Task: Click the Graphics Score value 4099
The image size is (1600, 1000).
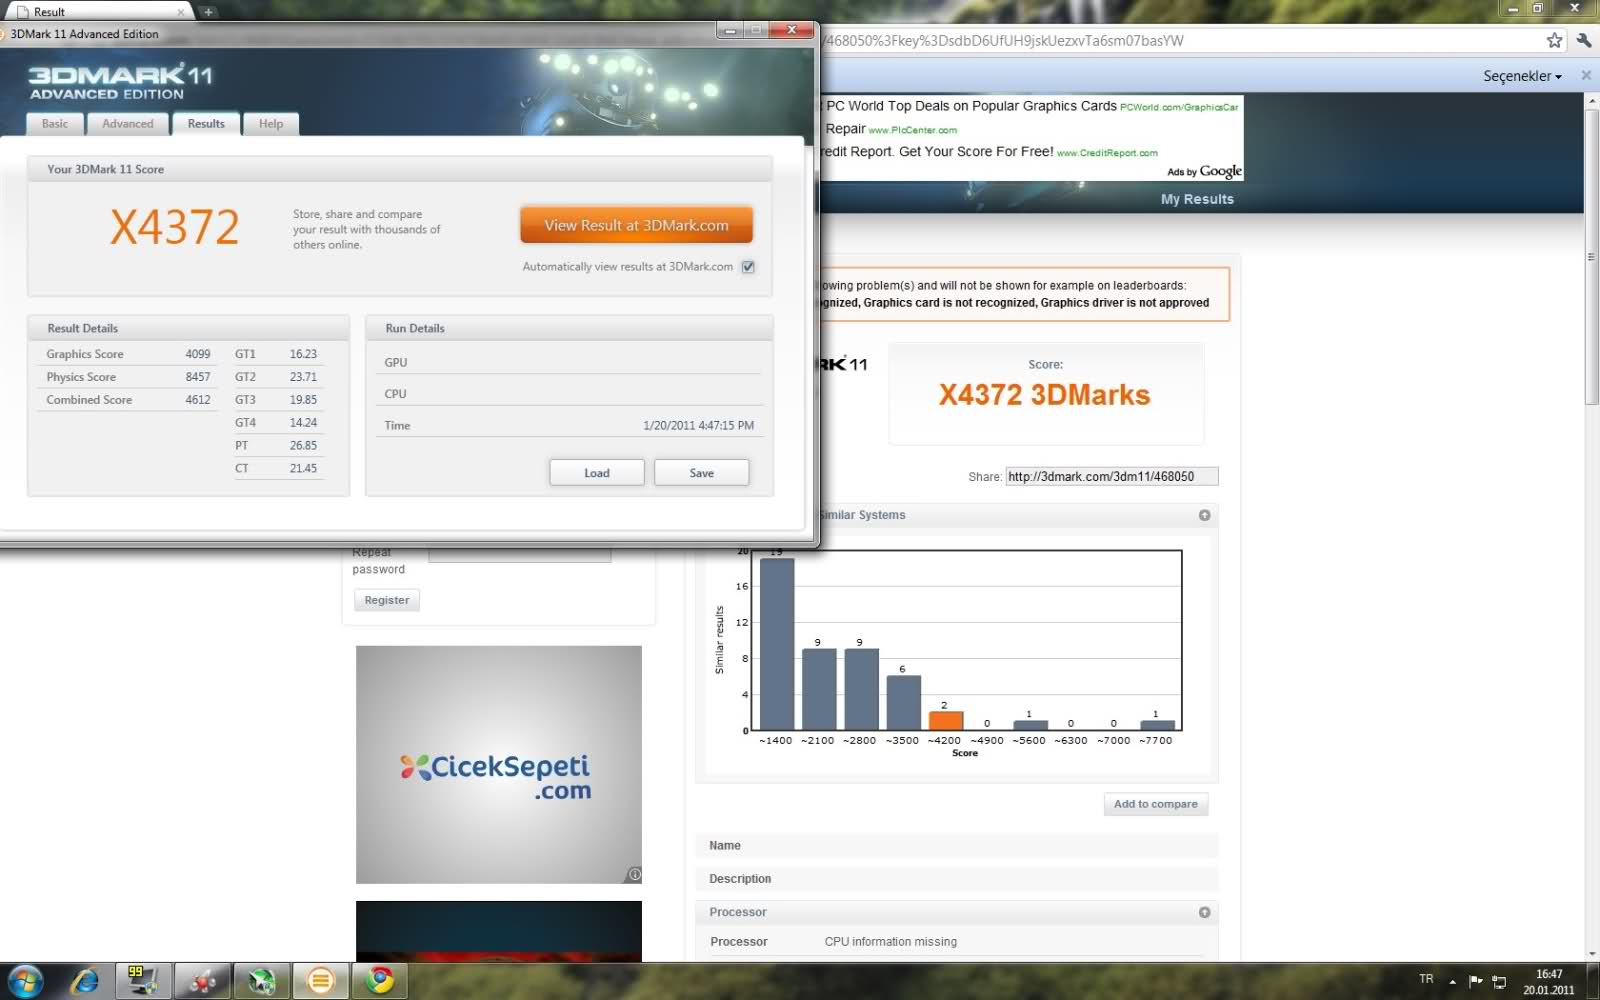Action: (x=198, y=354)
